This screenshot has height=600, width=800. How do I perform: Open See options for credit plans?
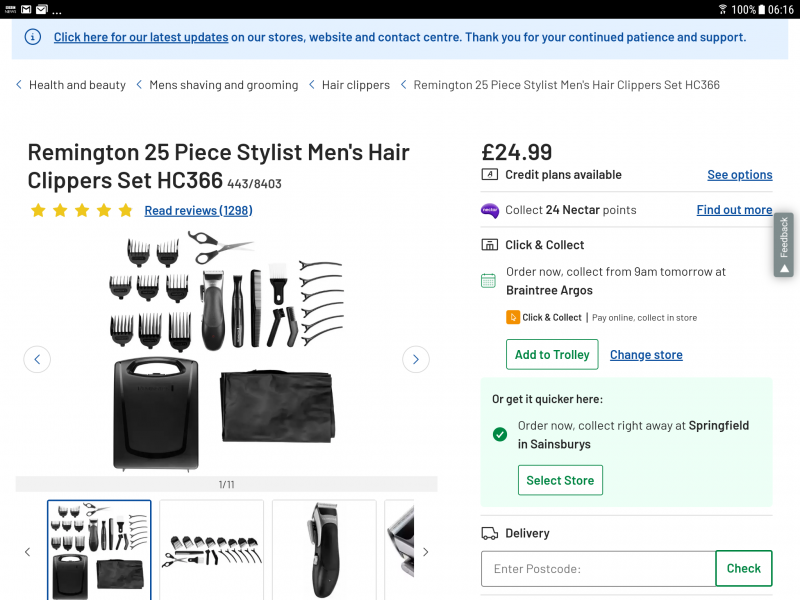[x=739, y=175]
